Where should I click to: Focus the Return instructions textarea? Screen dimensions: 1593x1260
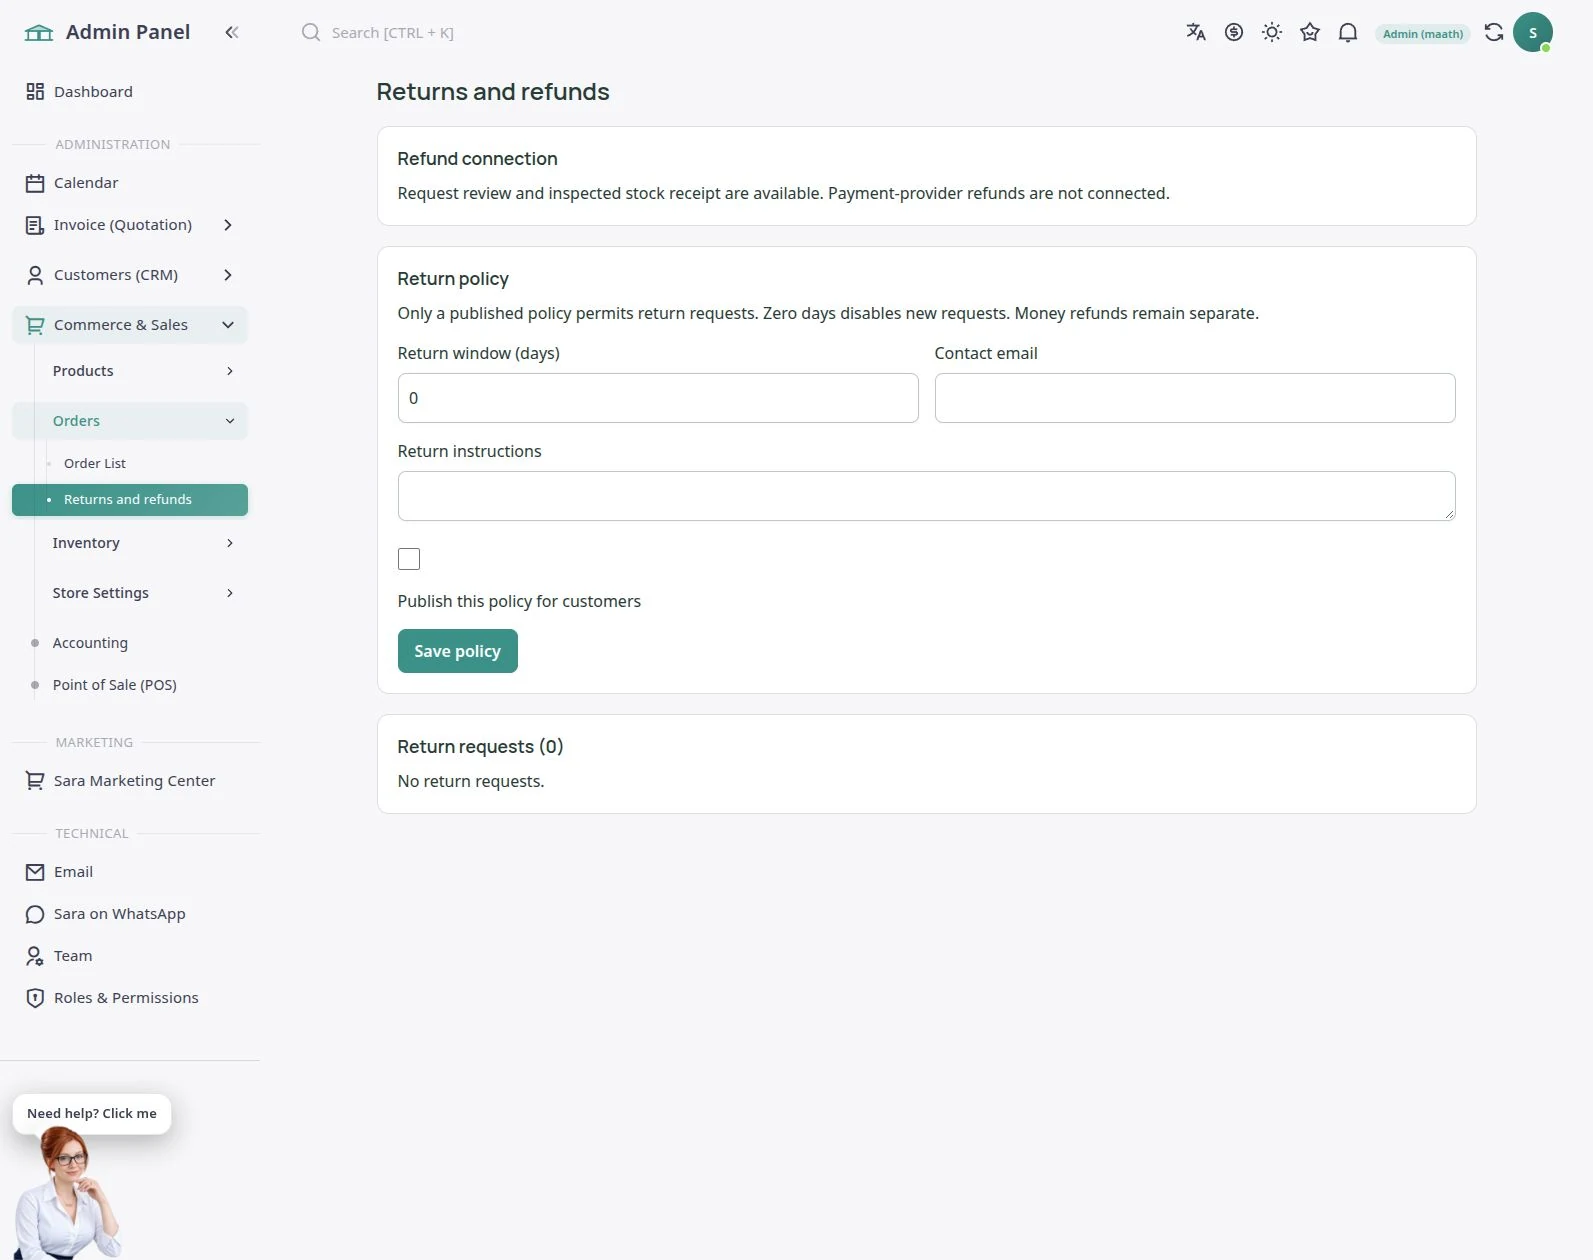pyautogui.click(x=926, y=496)
